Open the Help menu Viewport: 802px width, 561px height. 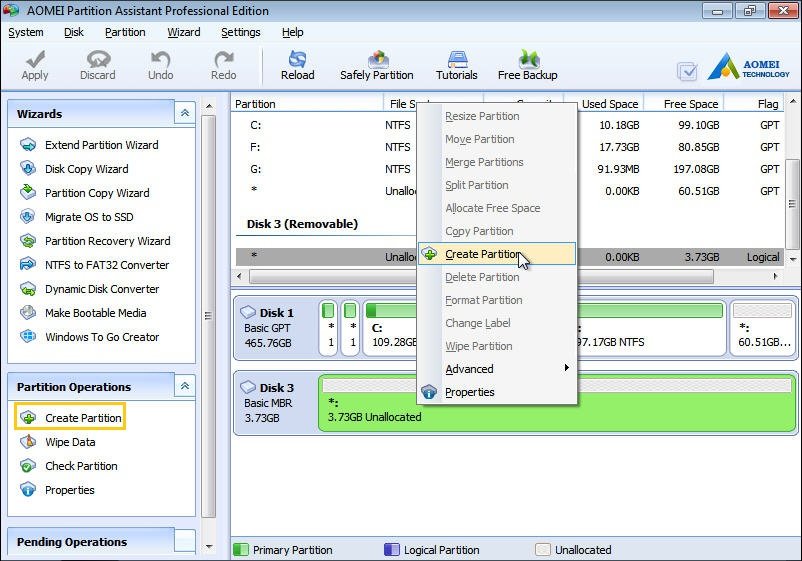(292, 32)
